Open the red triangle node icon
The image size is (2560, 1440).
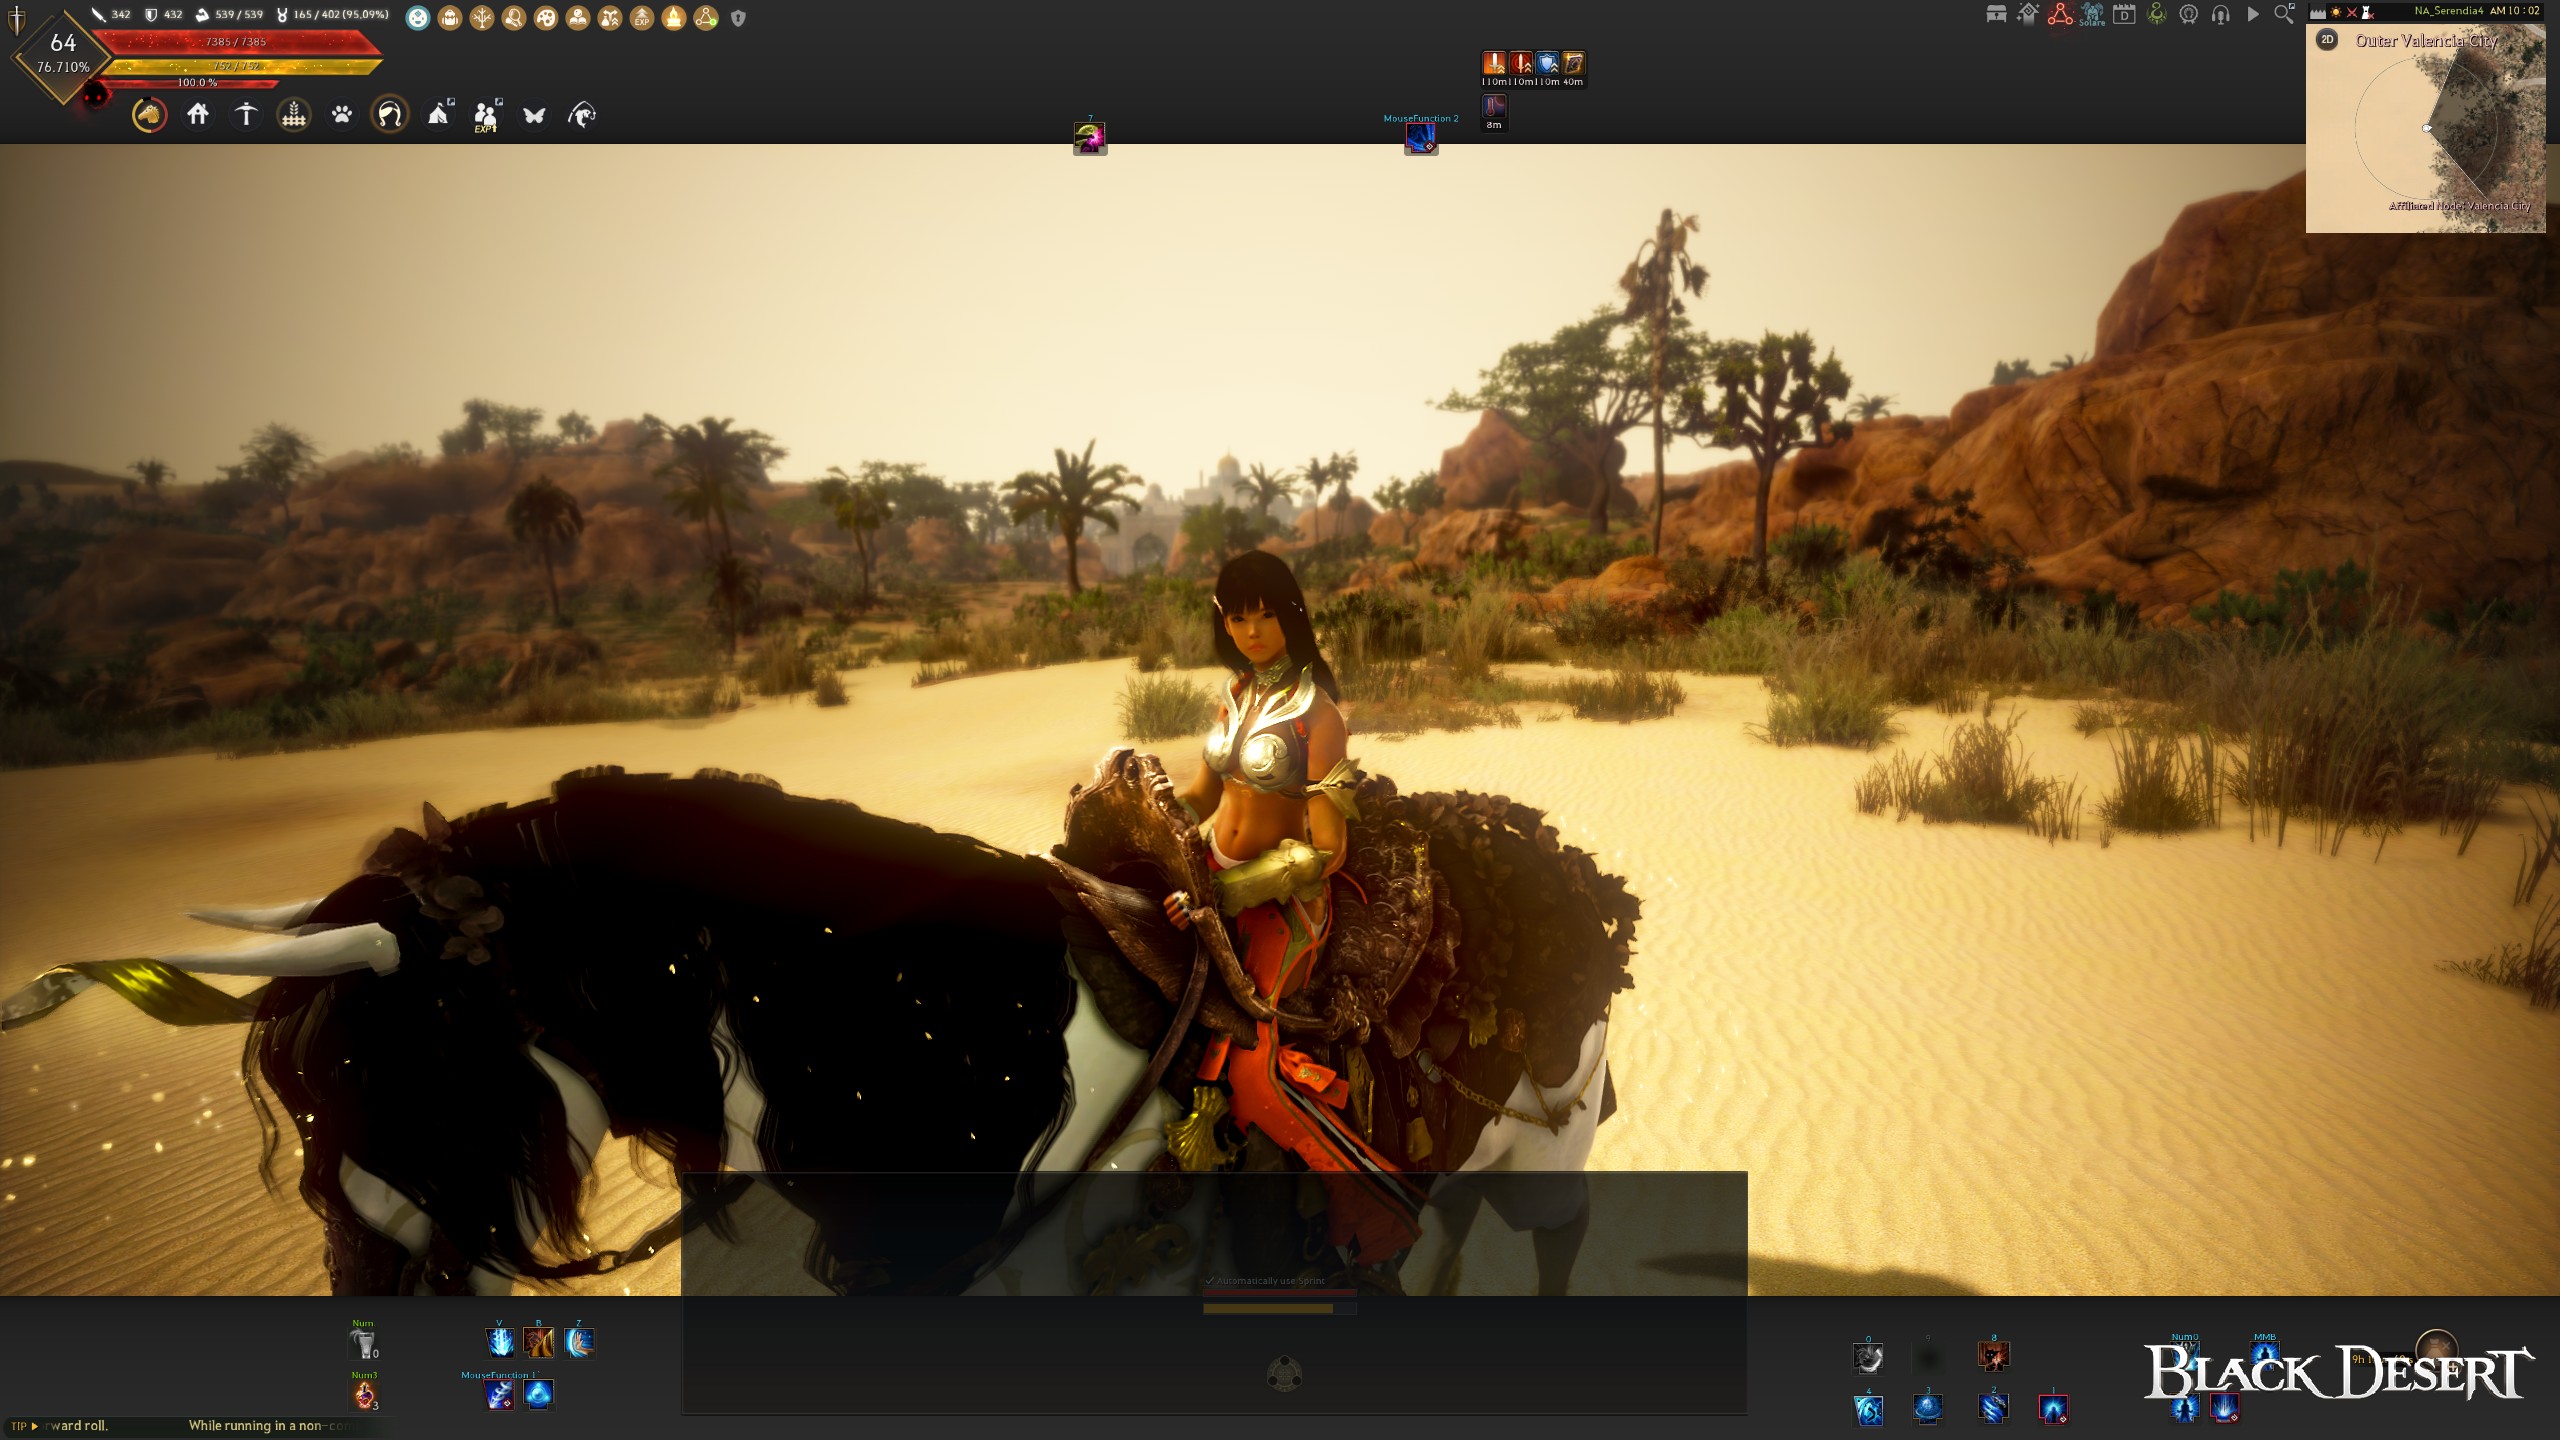coord(2060,14)
